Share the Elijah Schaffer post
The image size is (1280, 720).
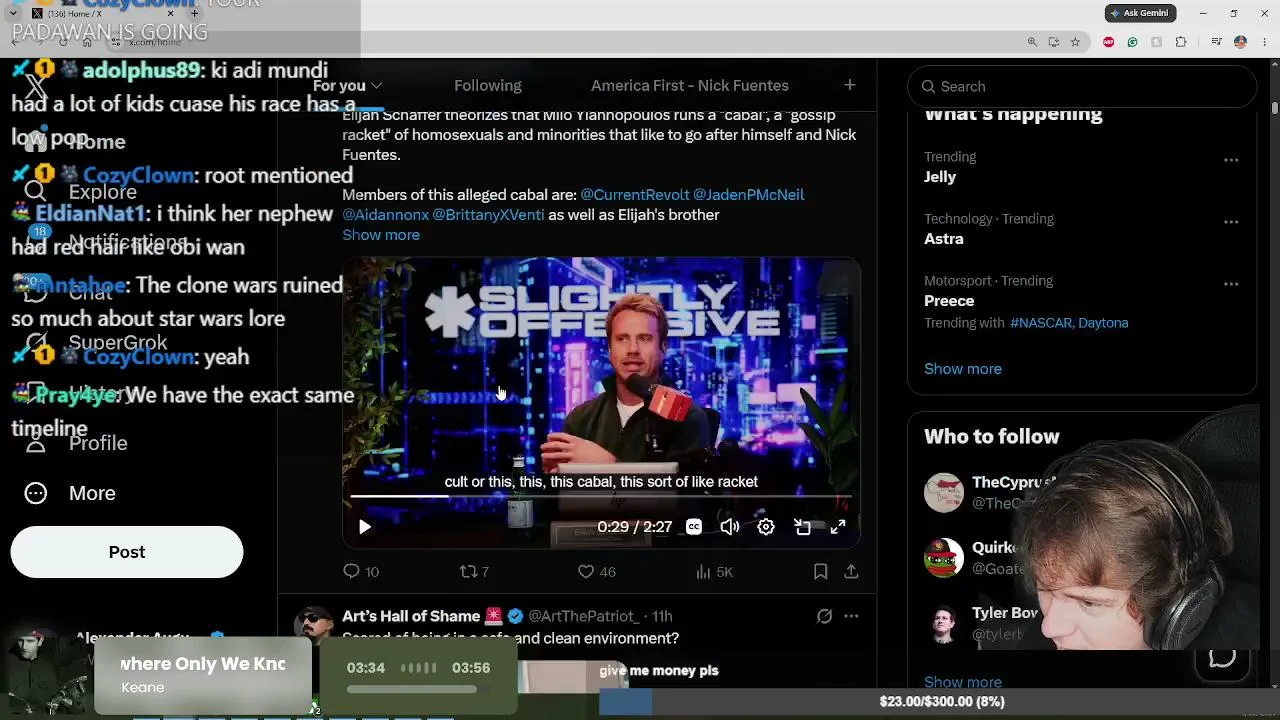[851, 572]
